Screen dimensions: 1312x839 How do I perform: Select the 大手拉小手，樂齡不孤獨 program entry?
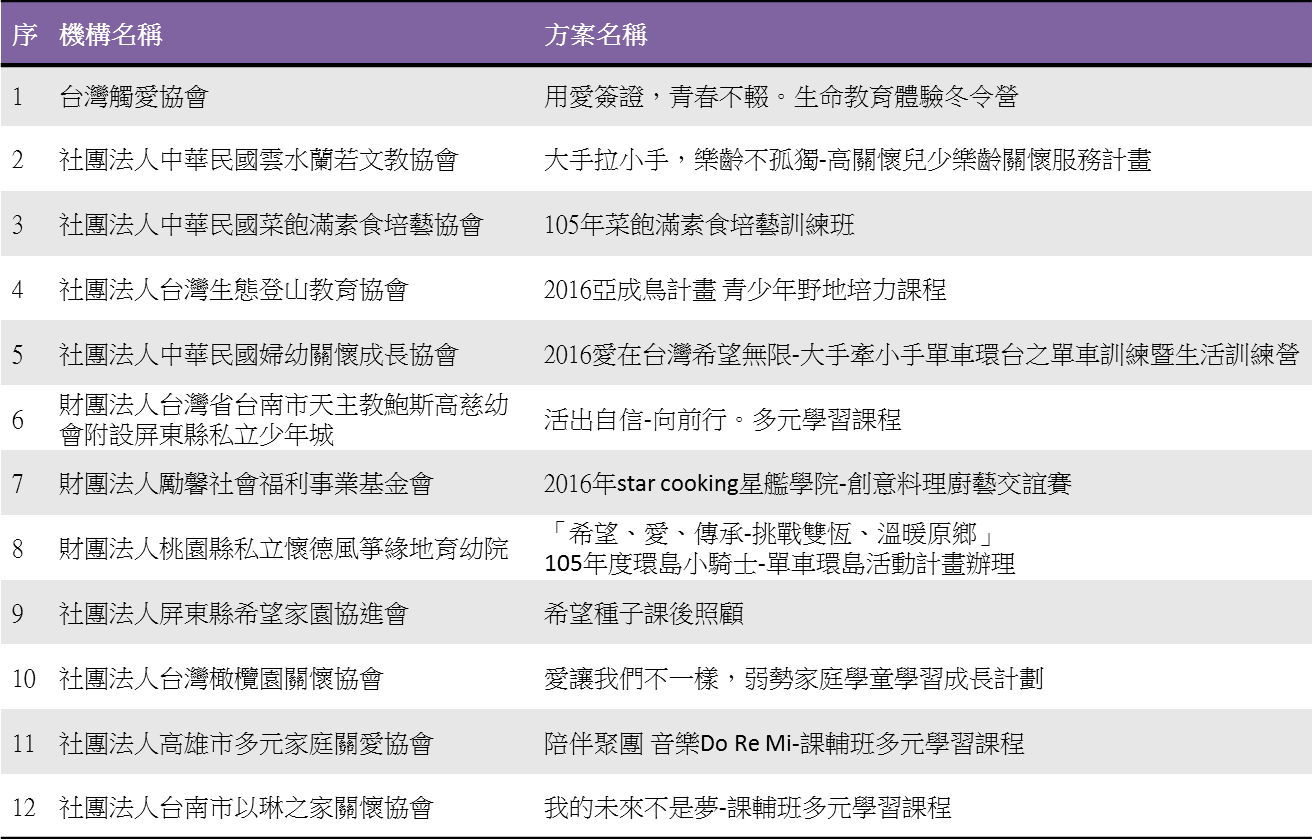pyautogui.click(x=847, y=160)
